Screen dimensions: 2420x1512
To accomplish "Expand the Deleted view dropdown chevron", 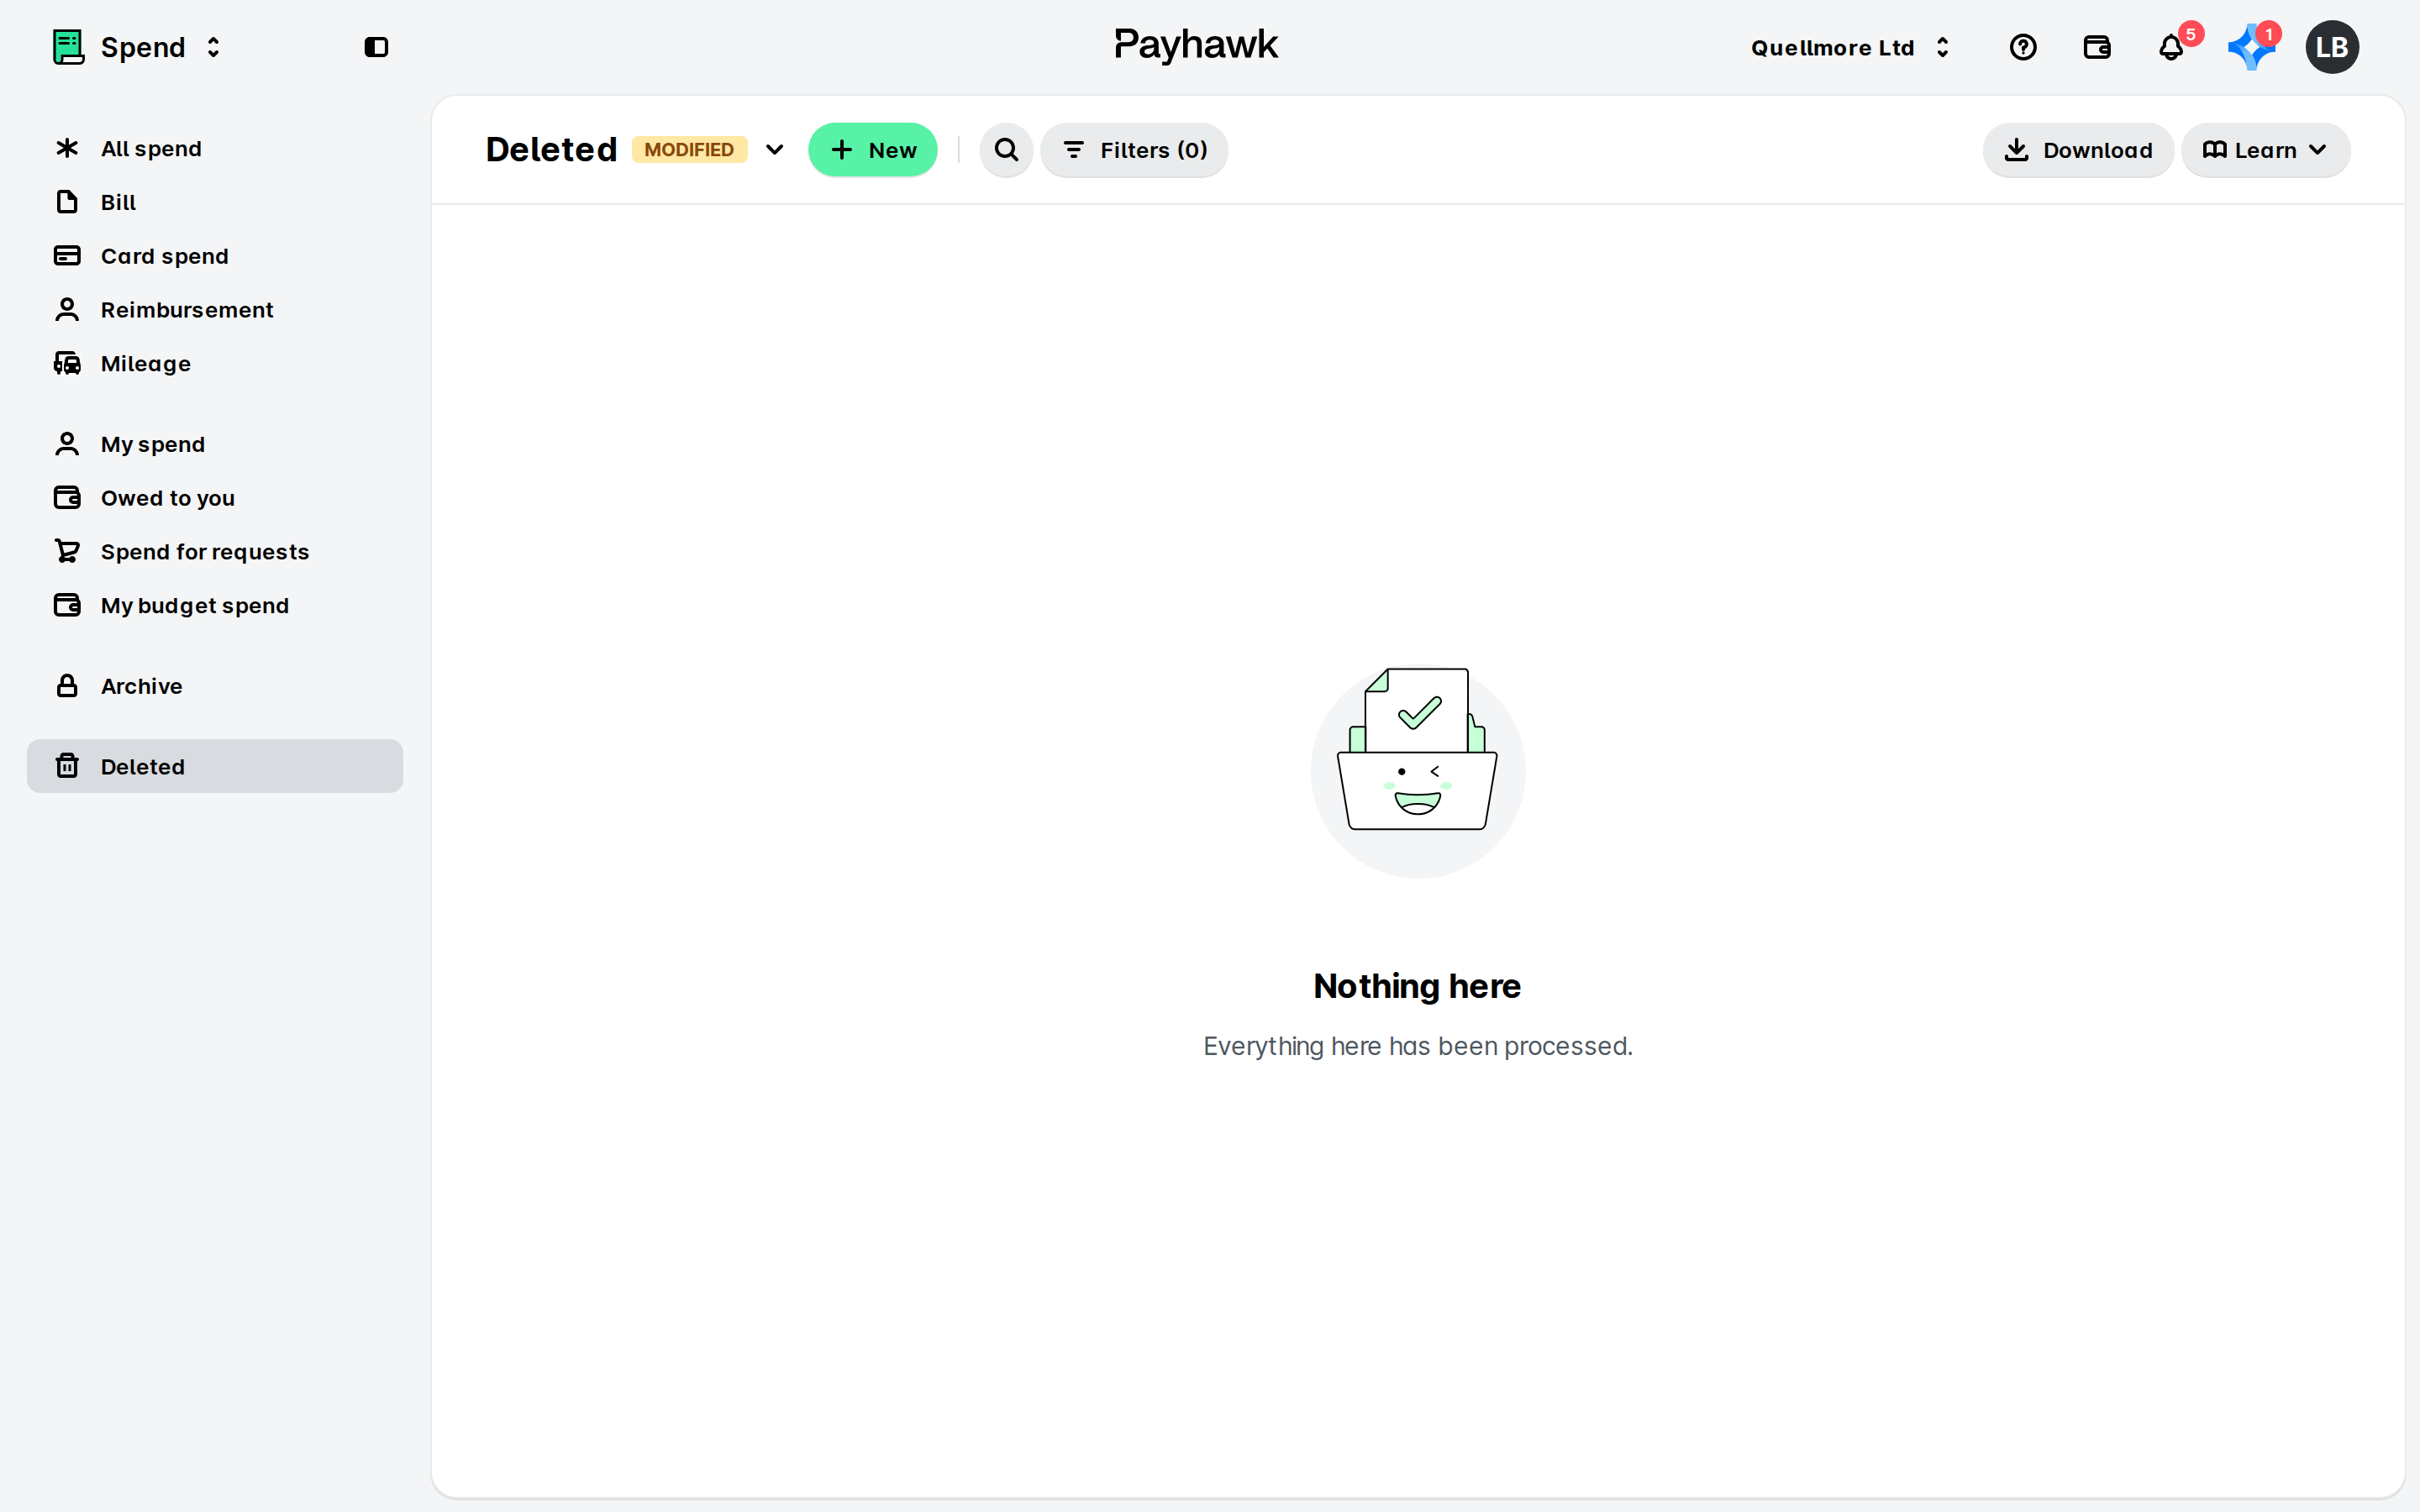I will (x=774, y=150).
